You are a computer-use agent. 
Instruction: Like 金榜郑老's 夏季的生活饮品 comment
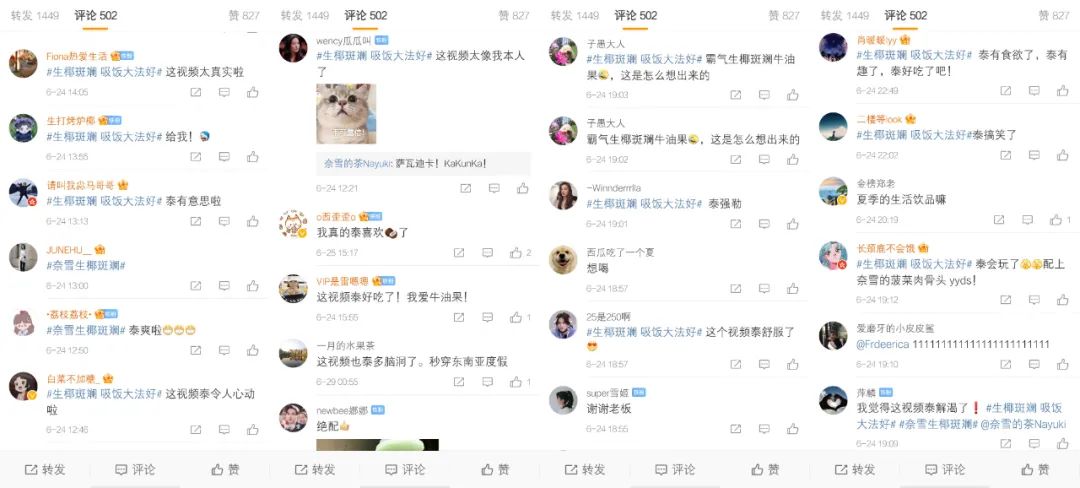coord(1060,220)
